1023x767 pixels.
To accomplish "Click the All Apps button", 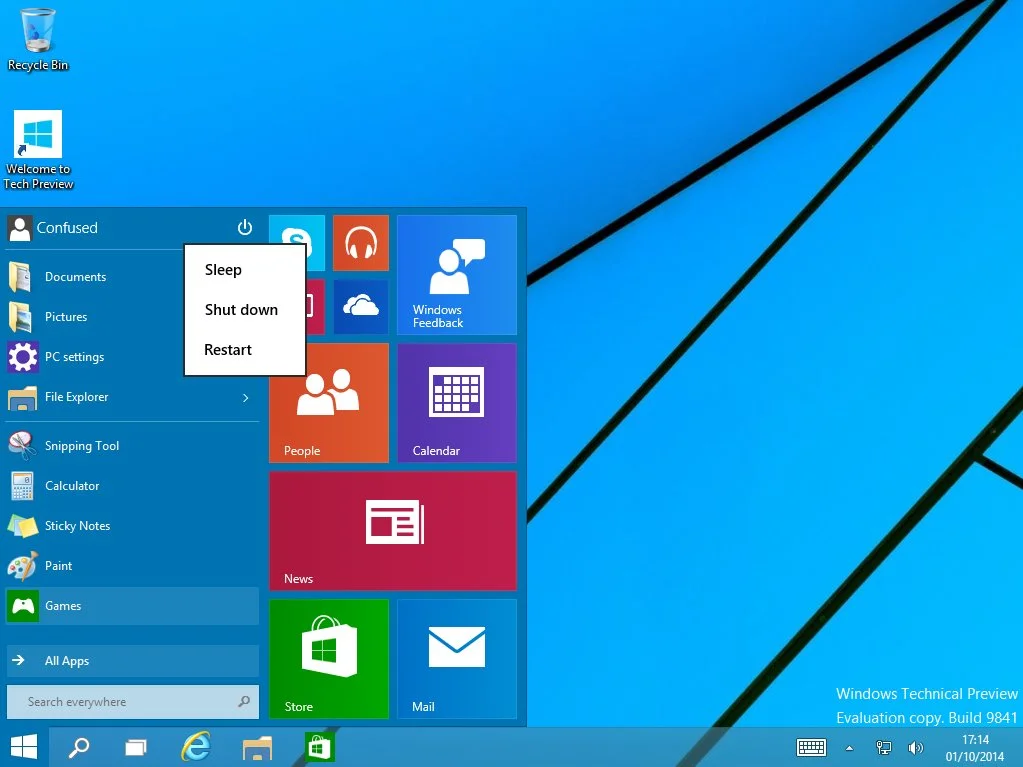I will [x=132, y=661].
